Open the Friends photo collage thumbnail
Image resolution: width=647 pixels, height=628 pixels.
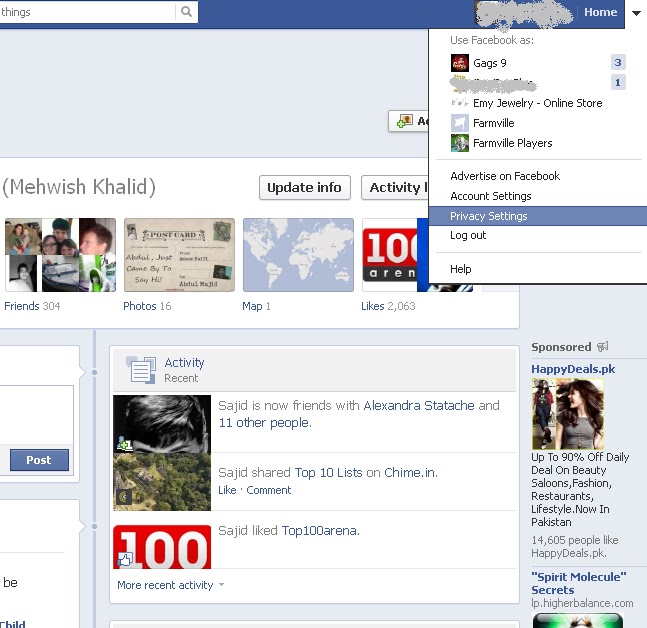point(60,255)
